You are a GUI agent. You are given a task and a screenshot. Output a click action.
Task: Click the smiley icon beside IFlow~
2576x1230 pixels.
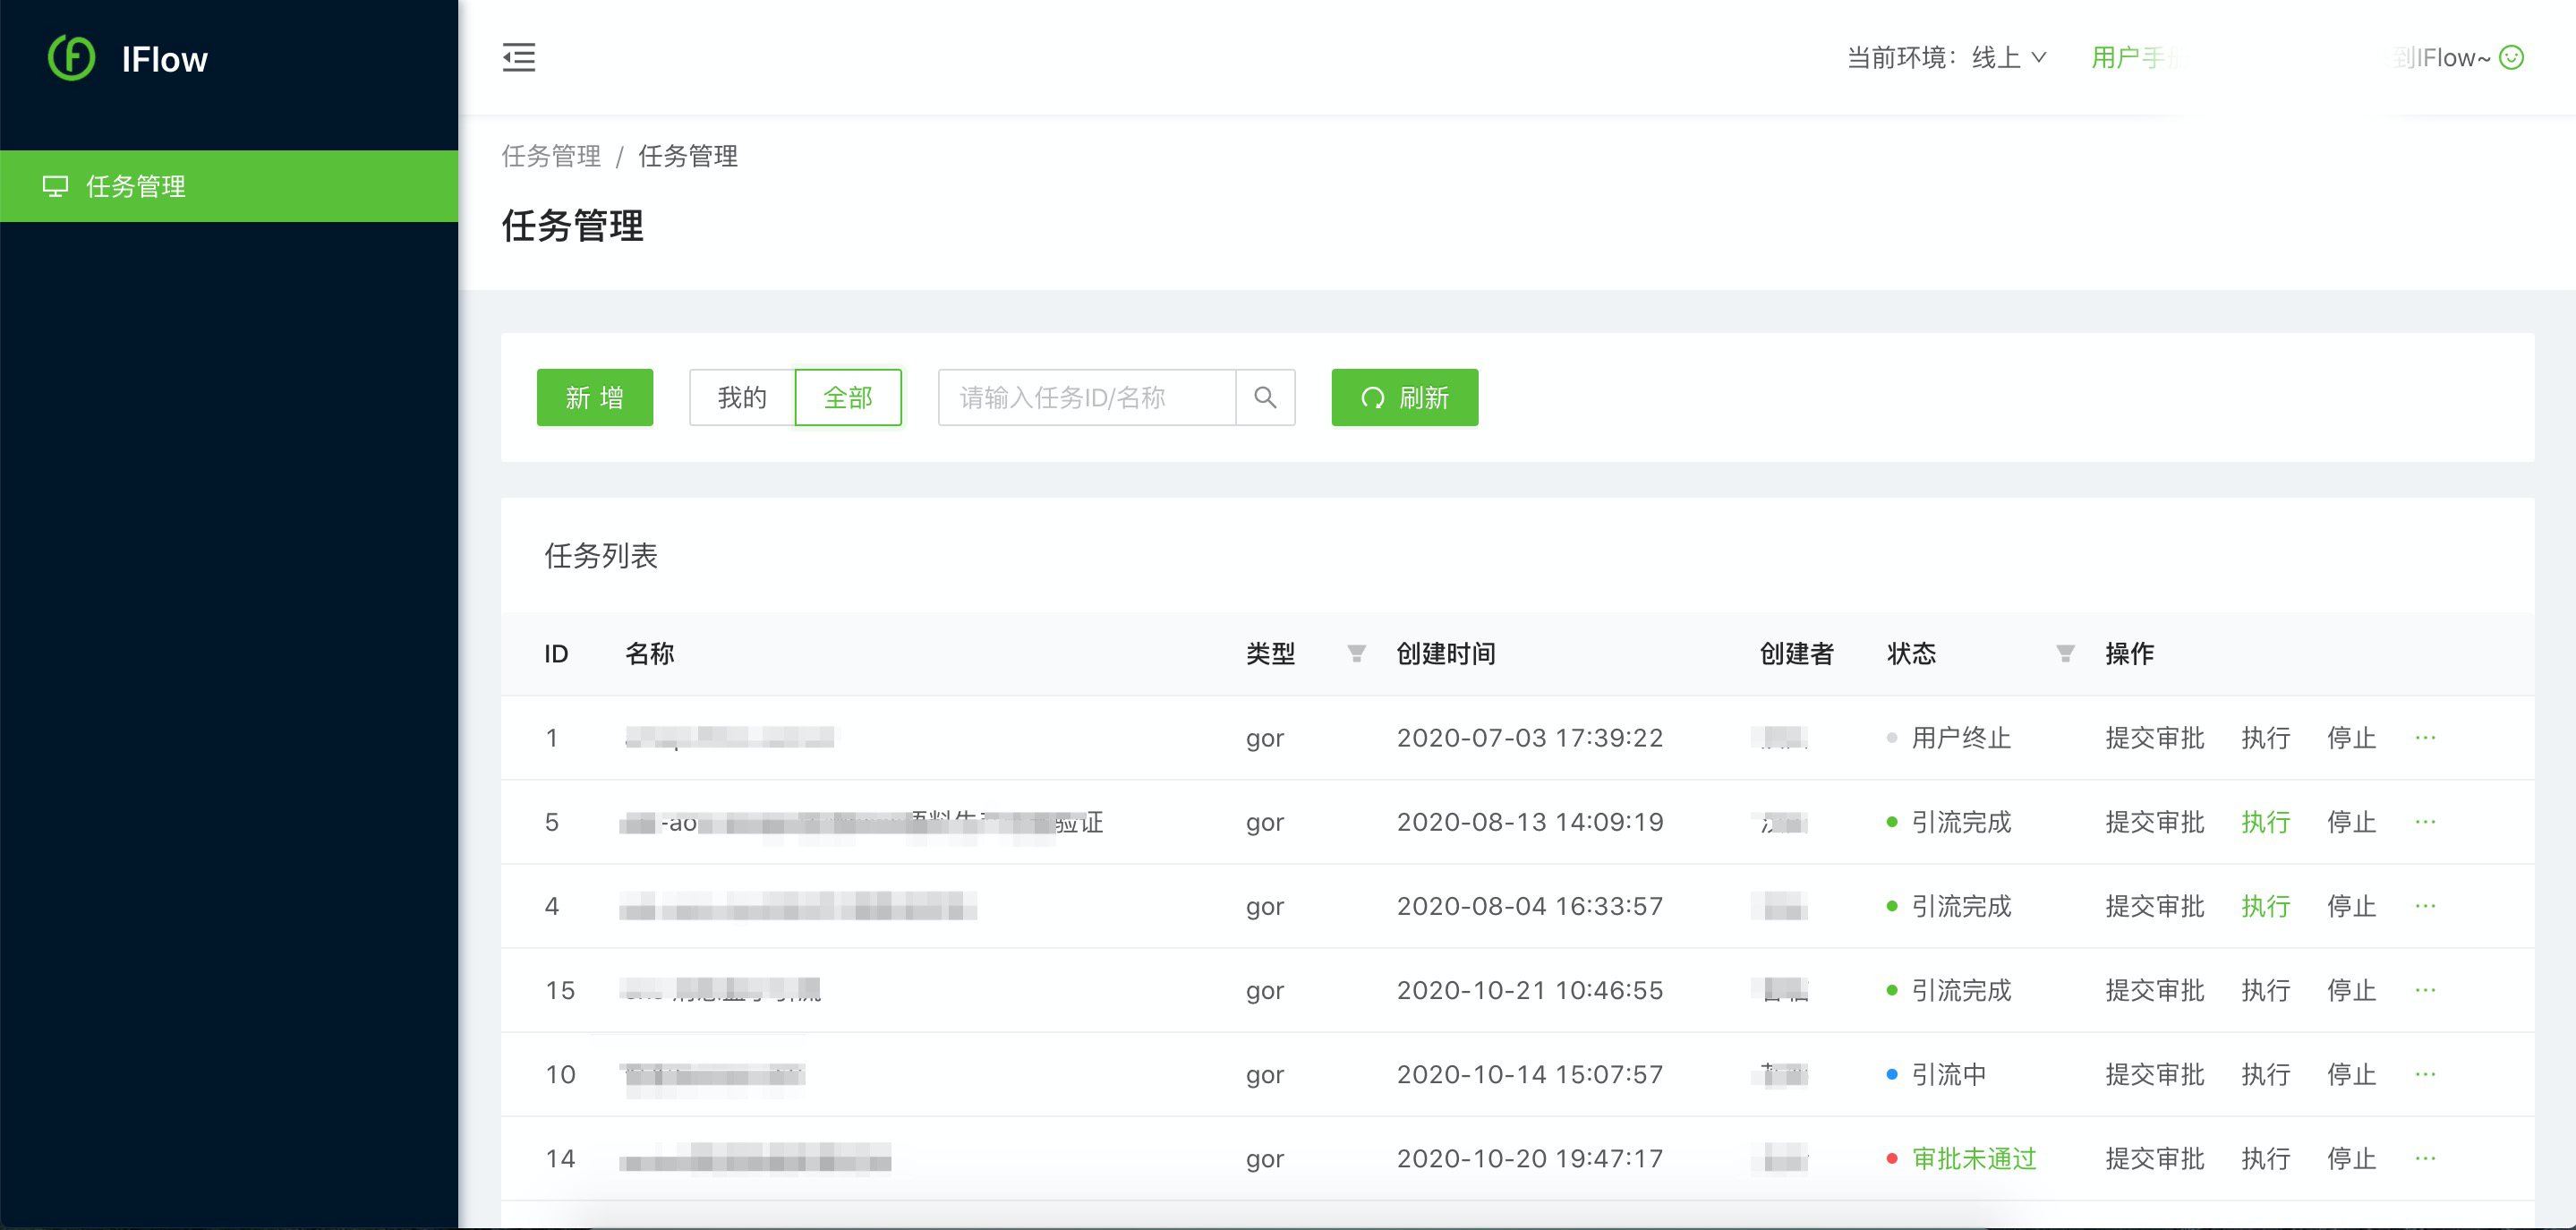pos(2511,58)
